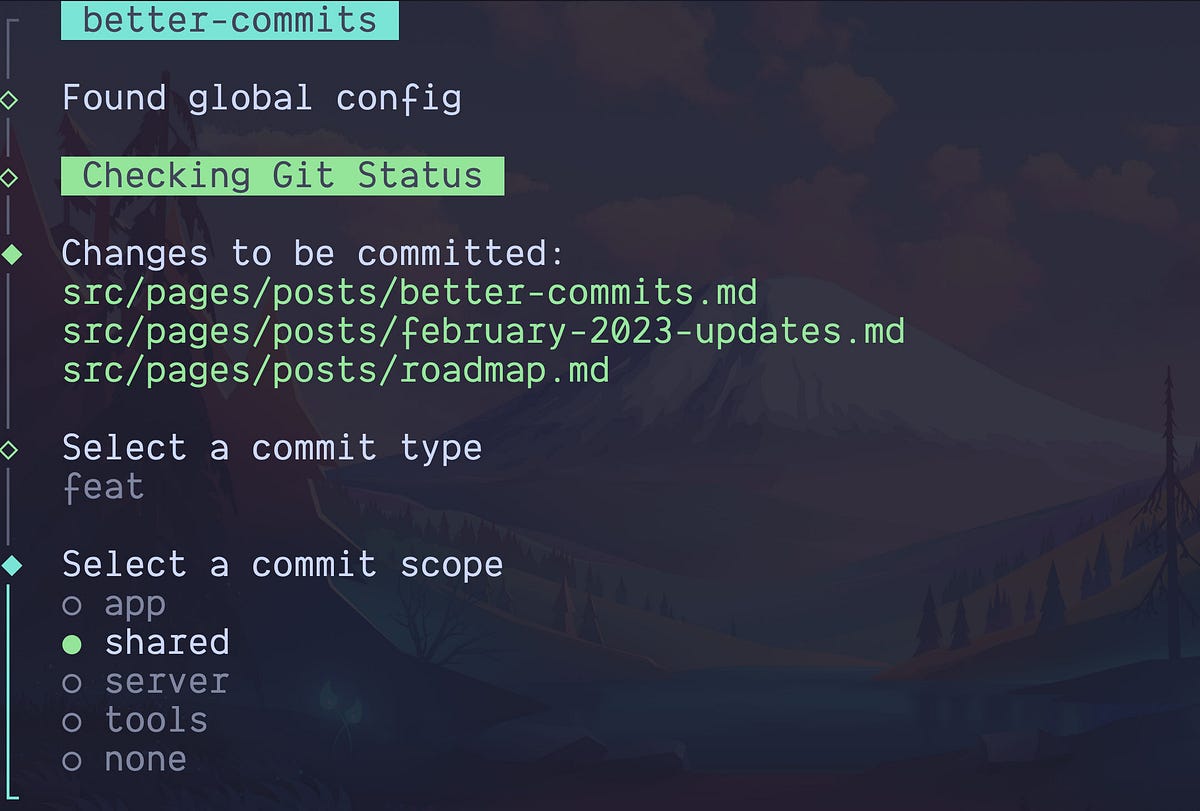The width and height of the screenshot is (1200, 811).
Task: Click the diamond marker beside Found global config
Action: pyautogui.click(x=10, y=99)
